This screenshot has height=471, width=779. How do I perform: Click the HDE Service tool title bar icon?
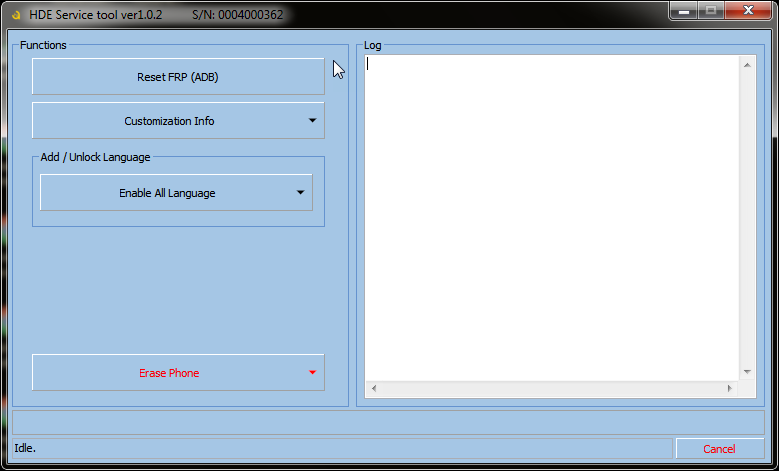tap(16, 15)
